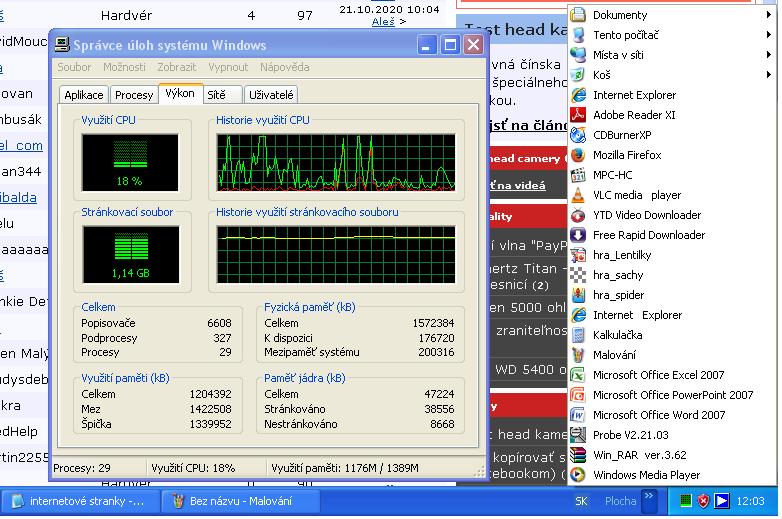This screenshot has height=519, width=782.
Task: Open Bez názvu - Malování taskbar button
Action: point(240,501)
